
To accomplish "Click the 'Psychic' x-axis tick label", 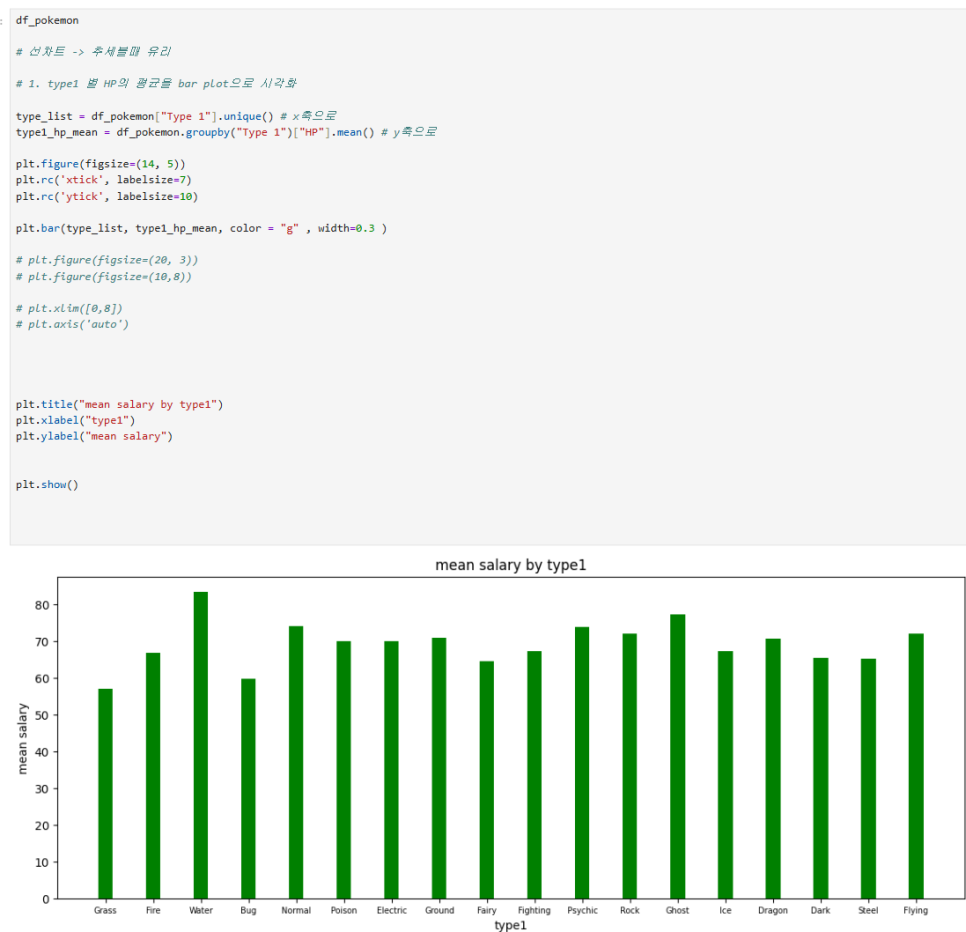I will 582,910.
